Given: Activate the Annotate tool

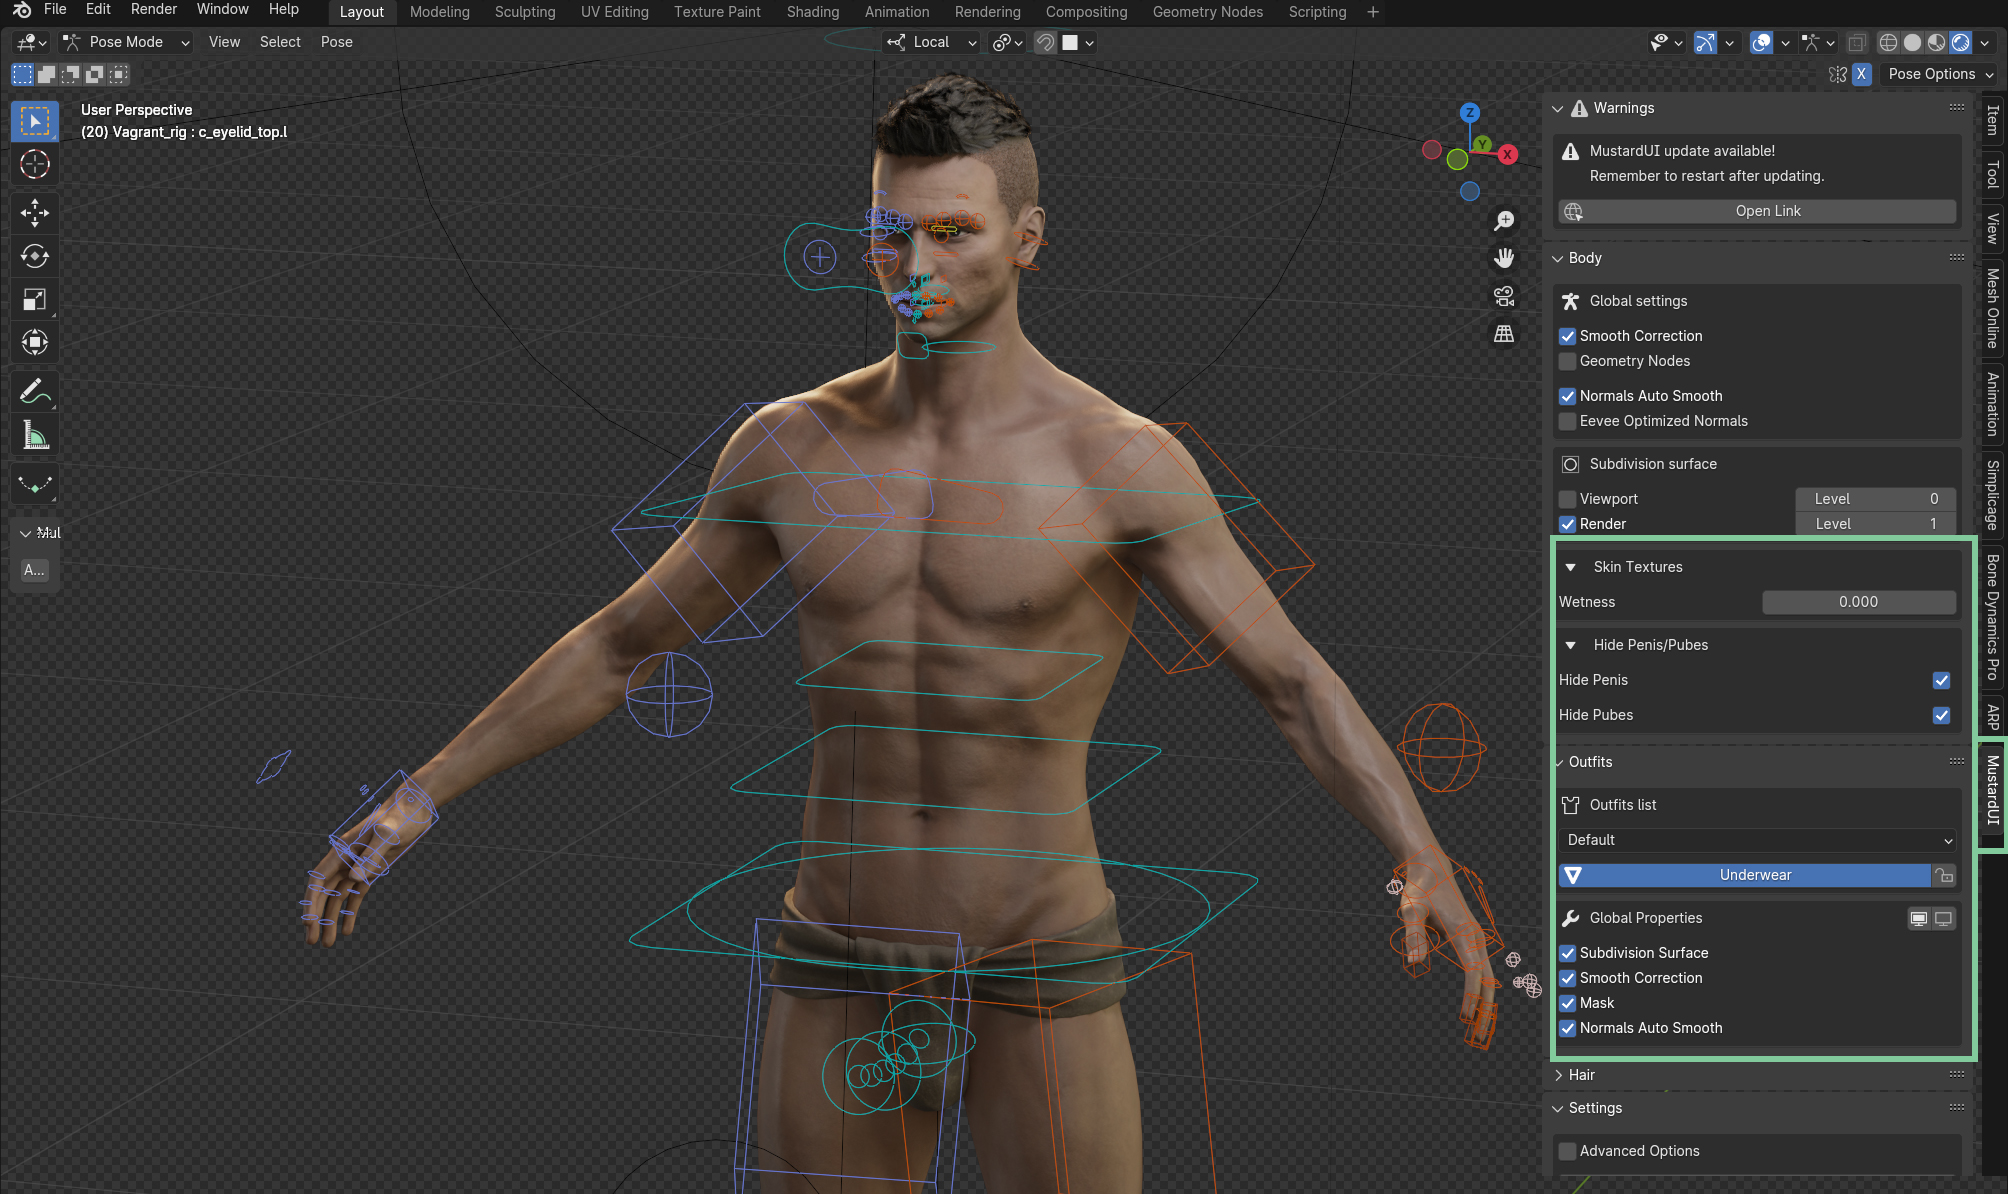Looking at the screenshot, I should (x=35, y=392).
